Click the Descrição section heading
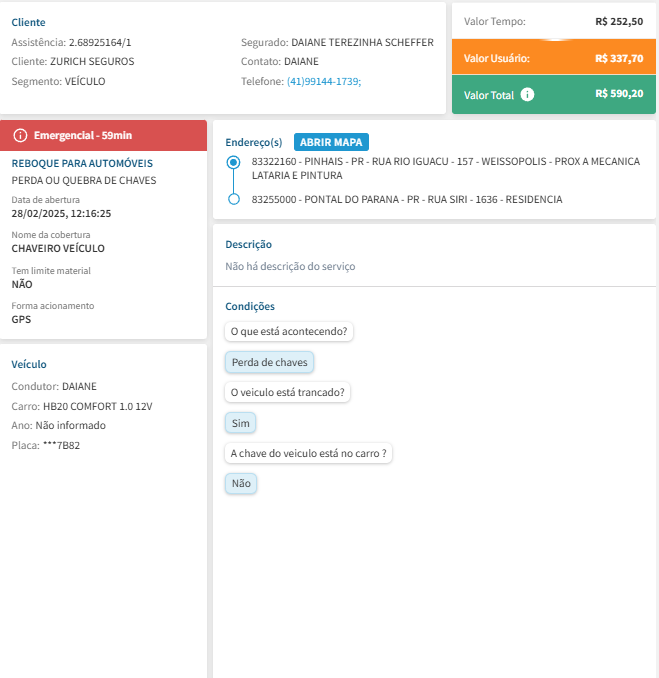Viewport: 659px width, 678px height. (248, 244)
